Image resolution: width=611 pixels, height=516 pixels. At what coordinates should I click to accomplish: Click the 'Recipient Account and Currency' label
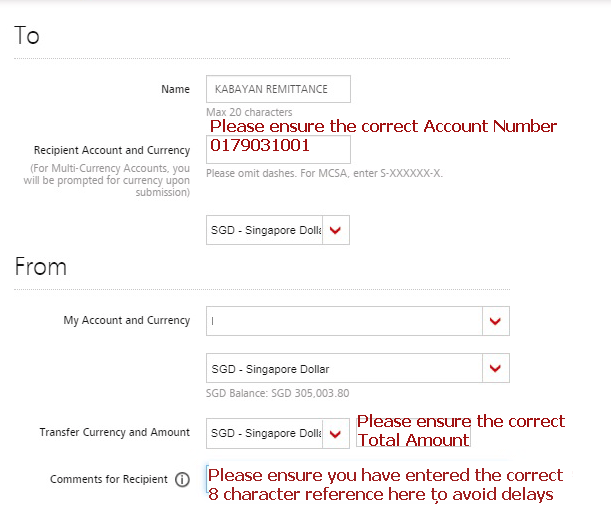tap(112, 150)
